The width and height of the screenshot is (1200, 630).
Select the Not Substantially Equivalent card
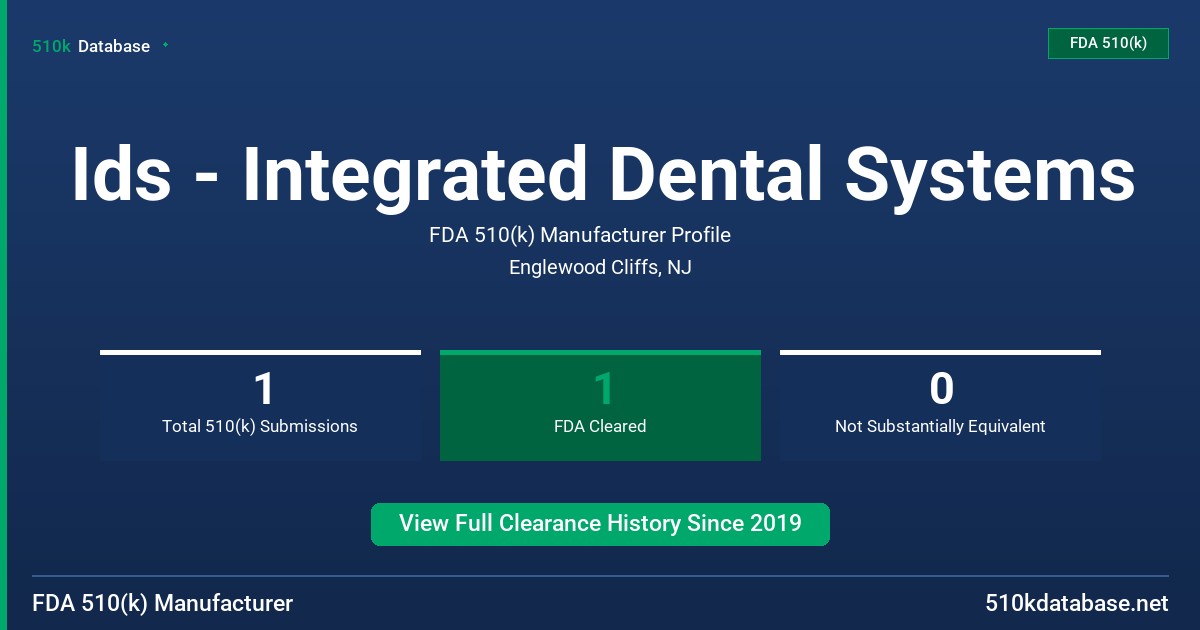pyautogui.click(x=940, y=405)
